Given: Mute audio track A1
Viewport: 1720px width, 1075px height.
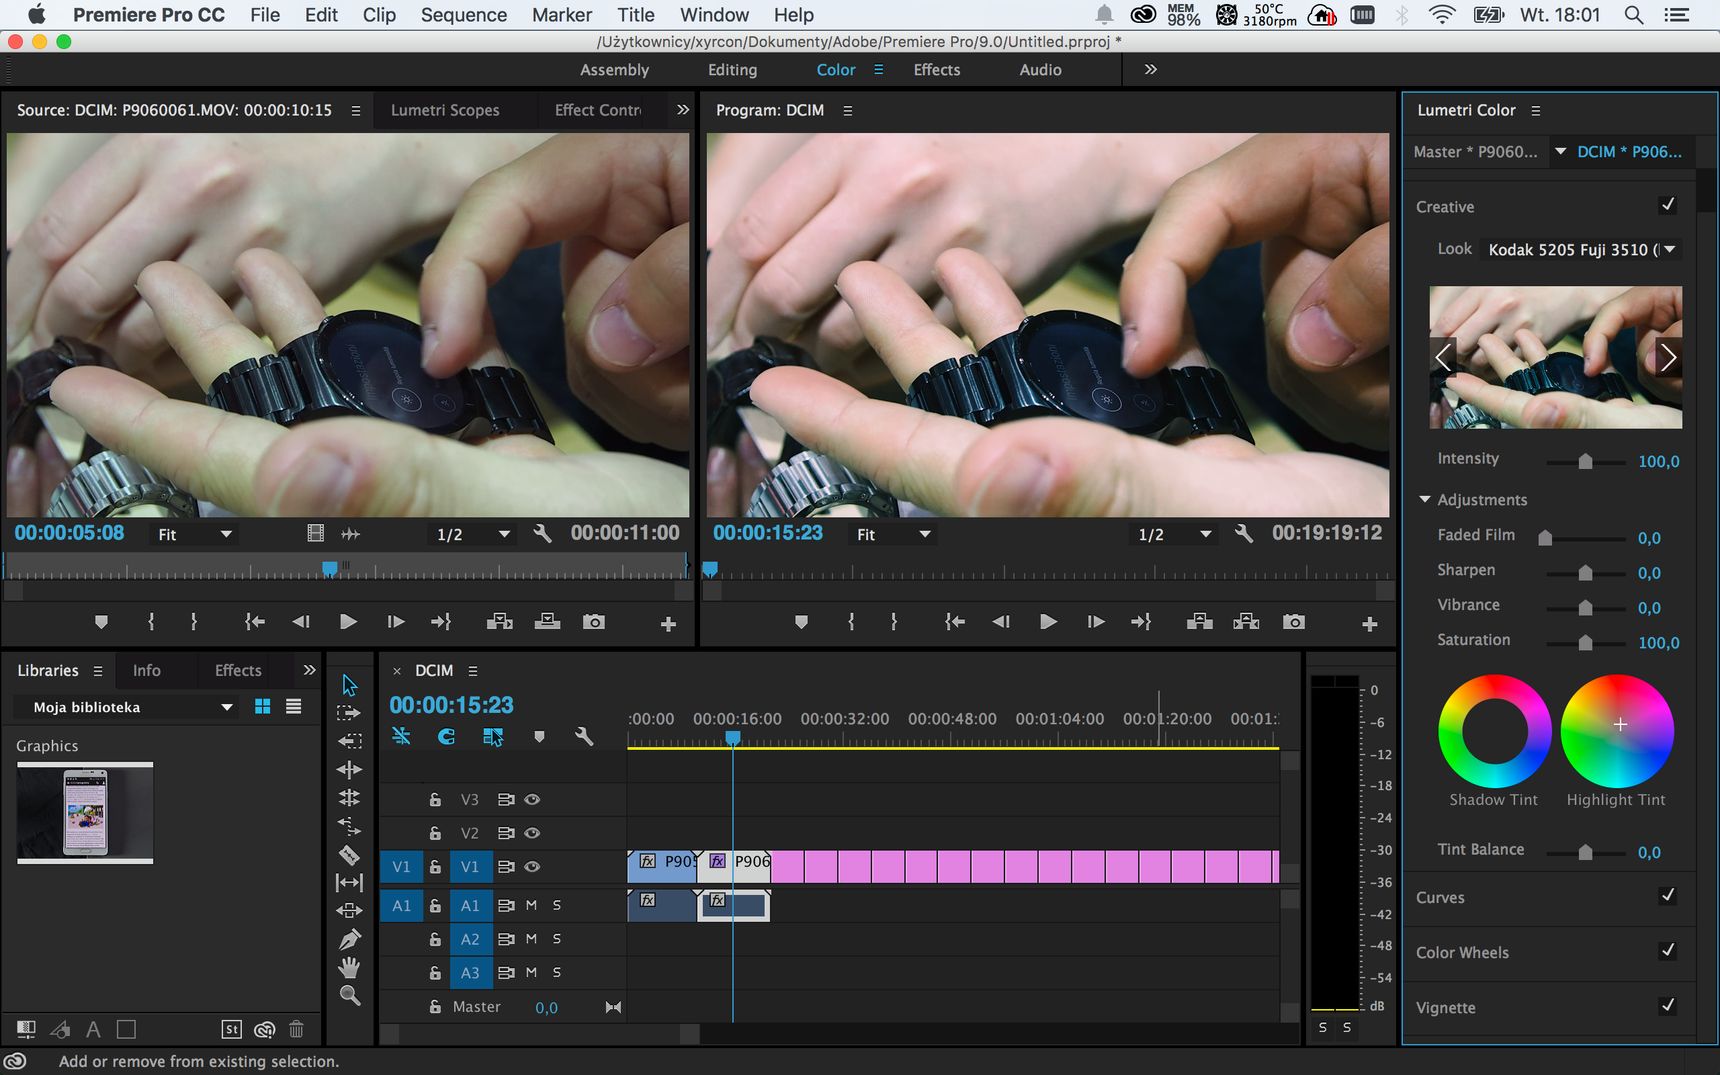Looking at the screenshot, I should (531, 906).
